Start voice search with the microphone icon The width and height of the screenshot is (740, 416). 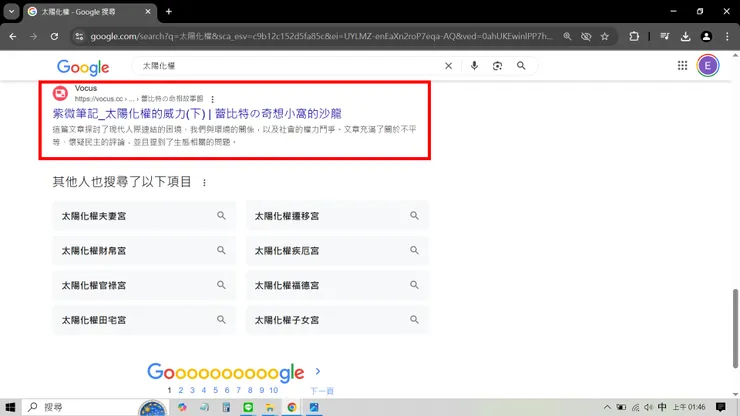coord(474,66)
